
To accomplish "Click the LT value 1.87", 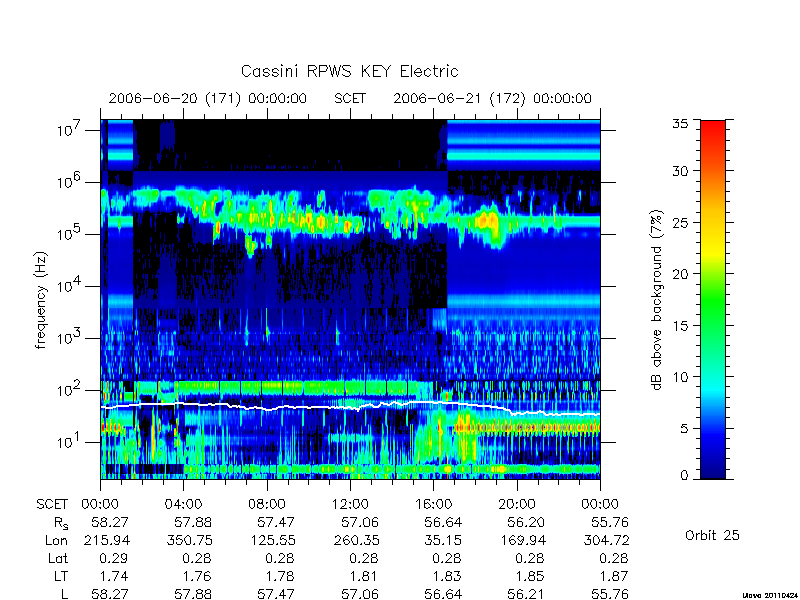I will (613, 576).
